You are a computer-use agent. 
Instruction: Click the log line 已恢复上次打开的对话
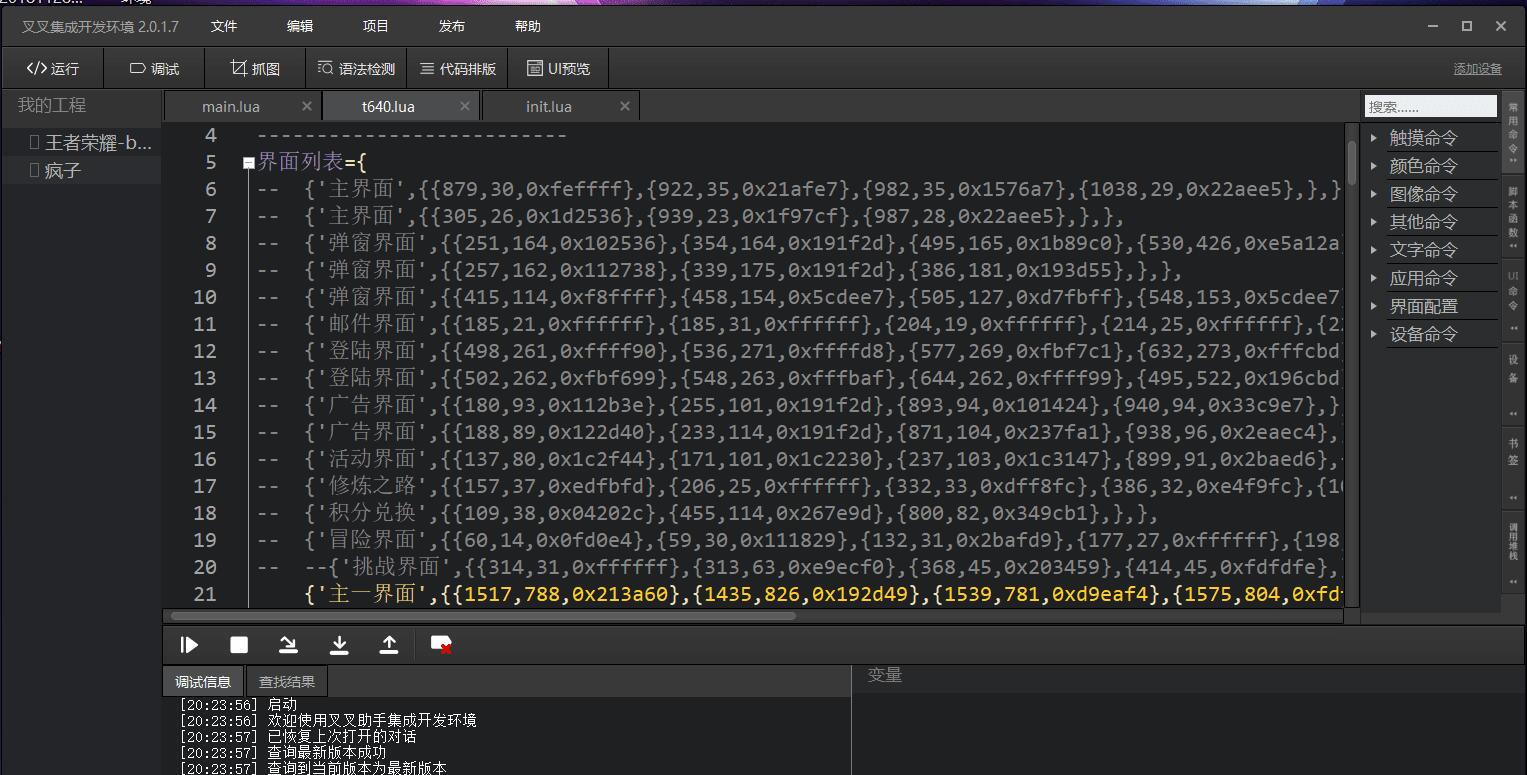[x=298, y=736]
